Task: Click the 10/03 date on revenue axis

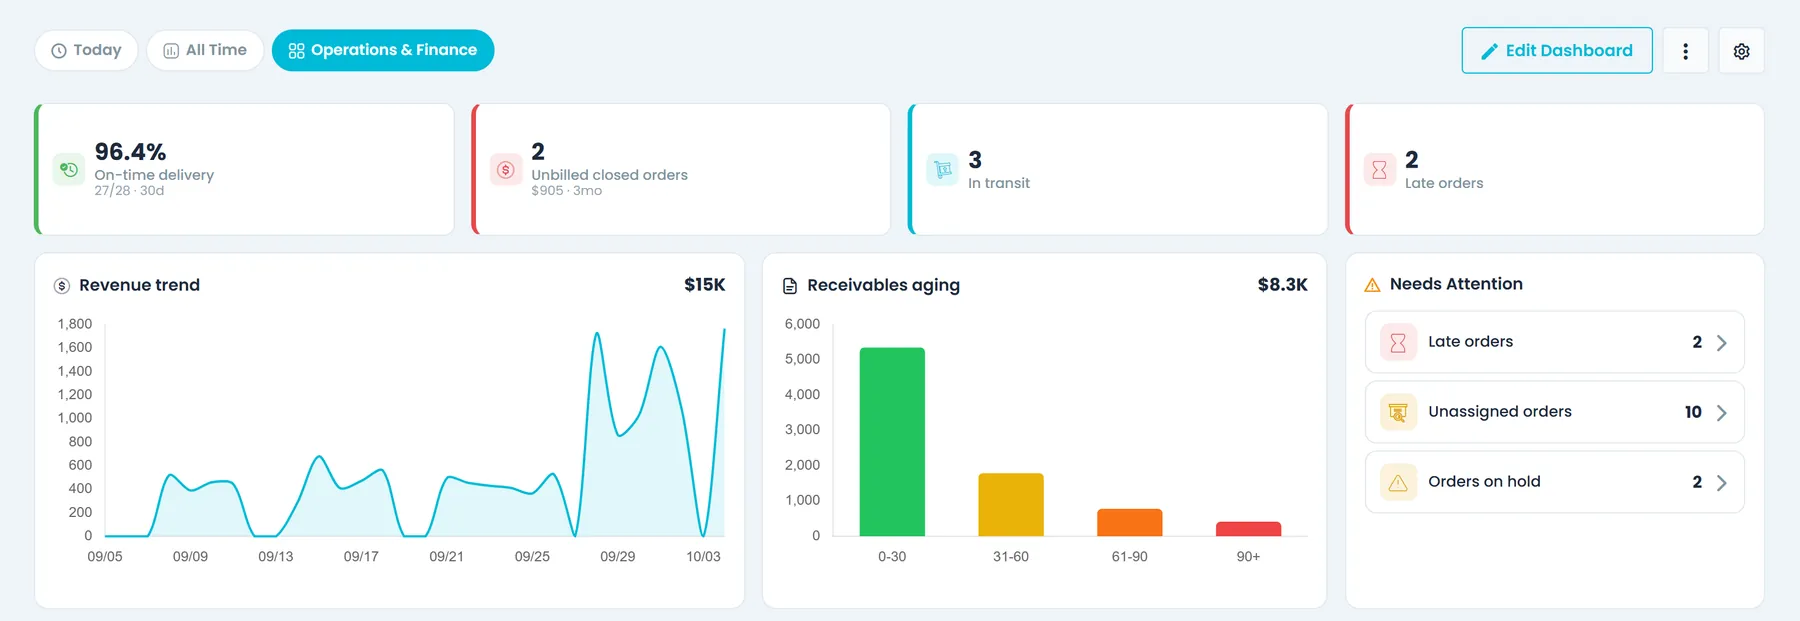Action: click(703, 557)
